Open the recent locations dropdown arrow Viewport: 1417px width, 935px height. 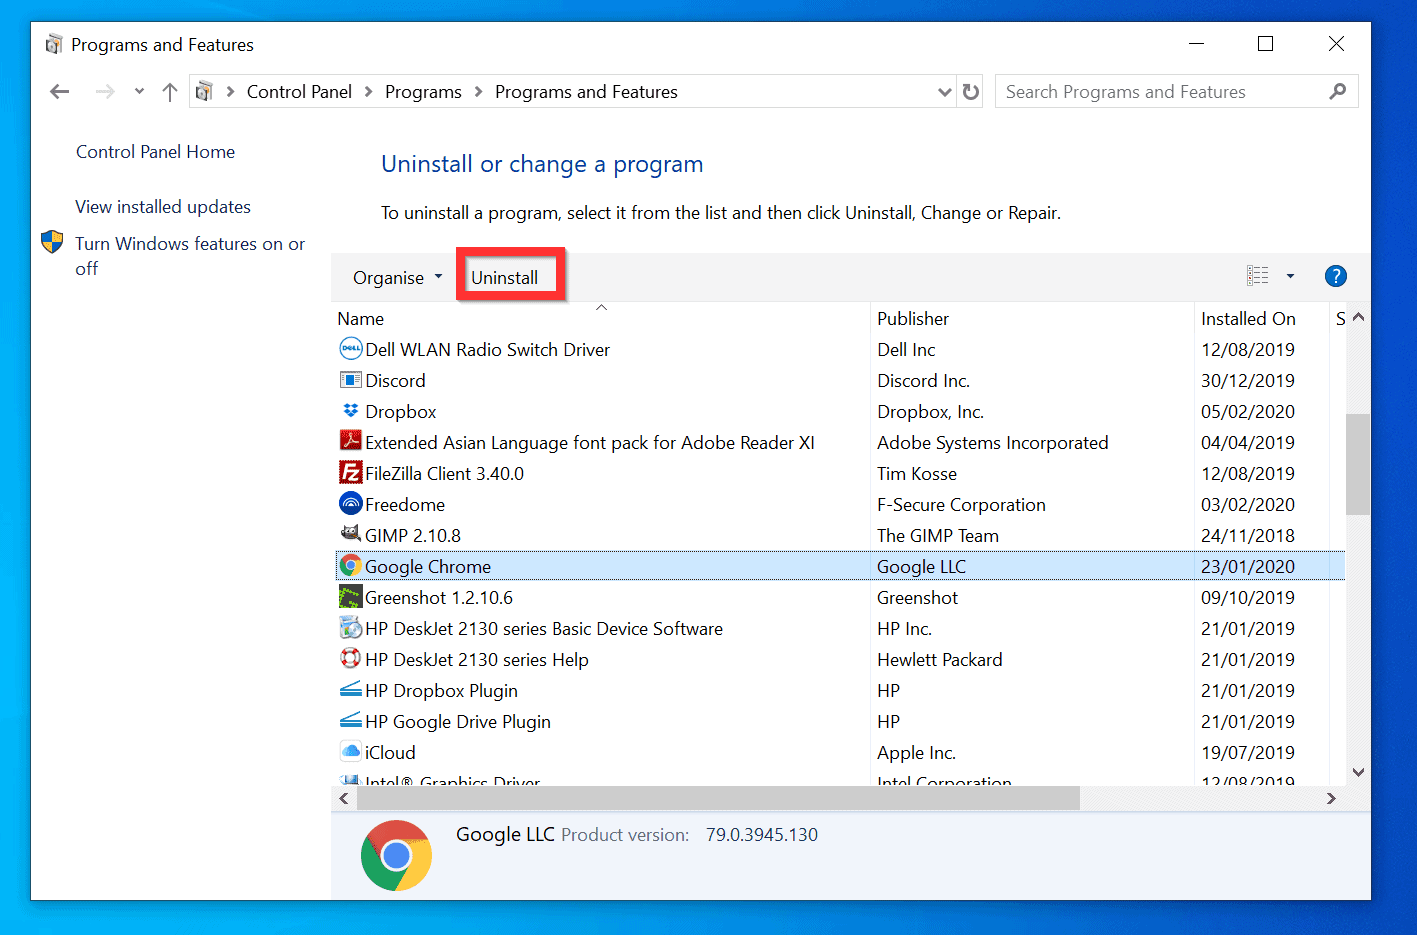click(139, 92)
